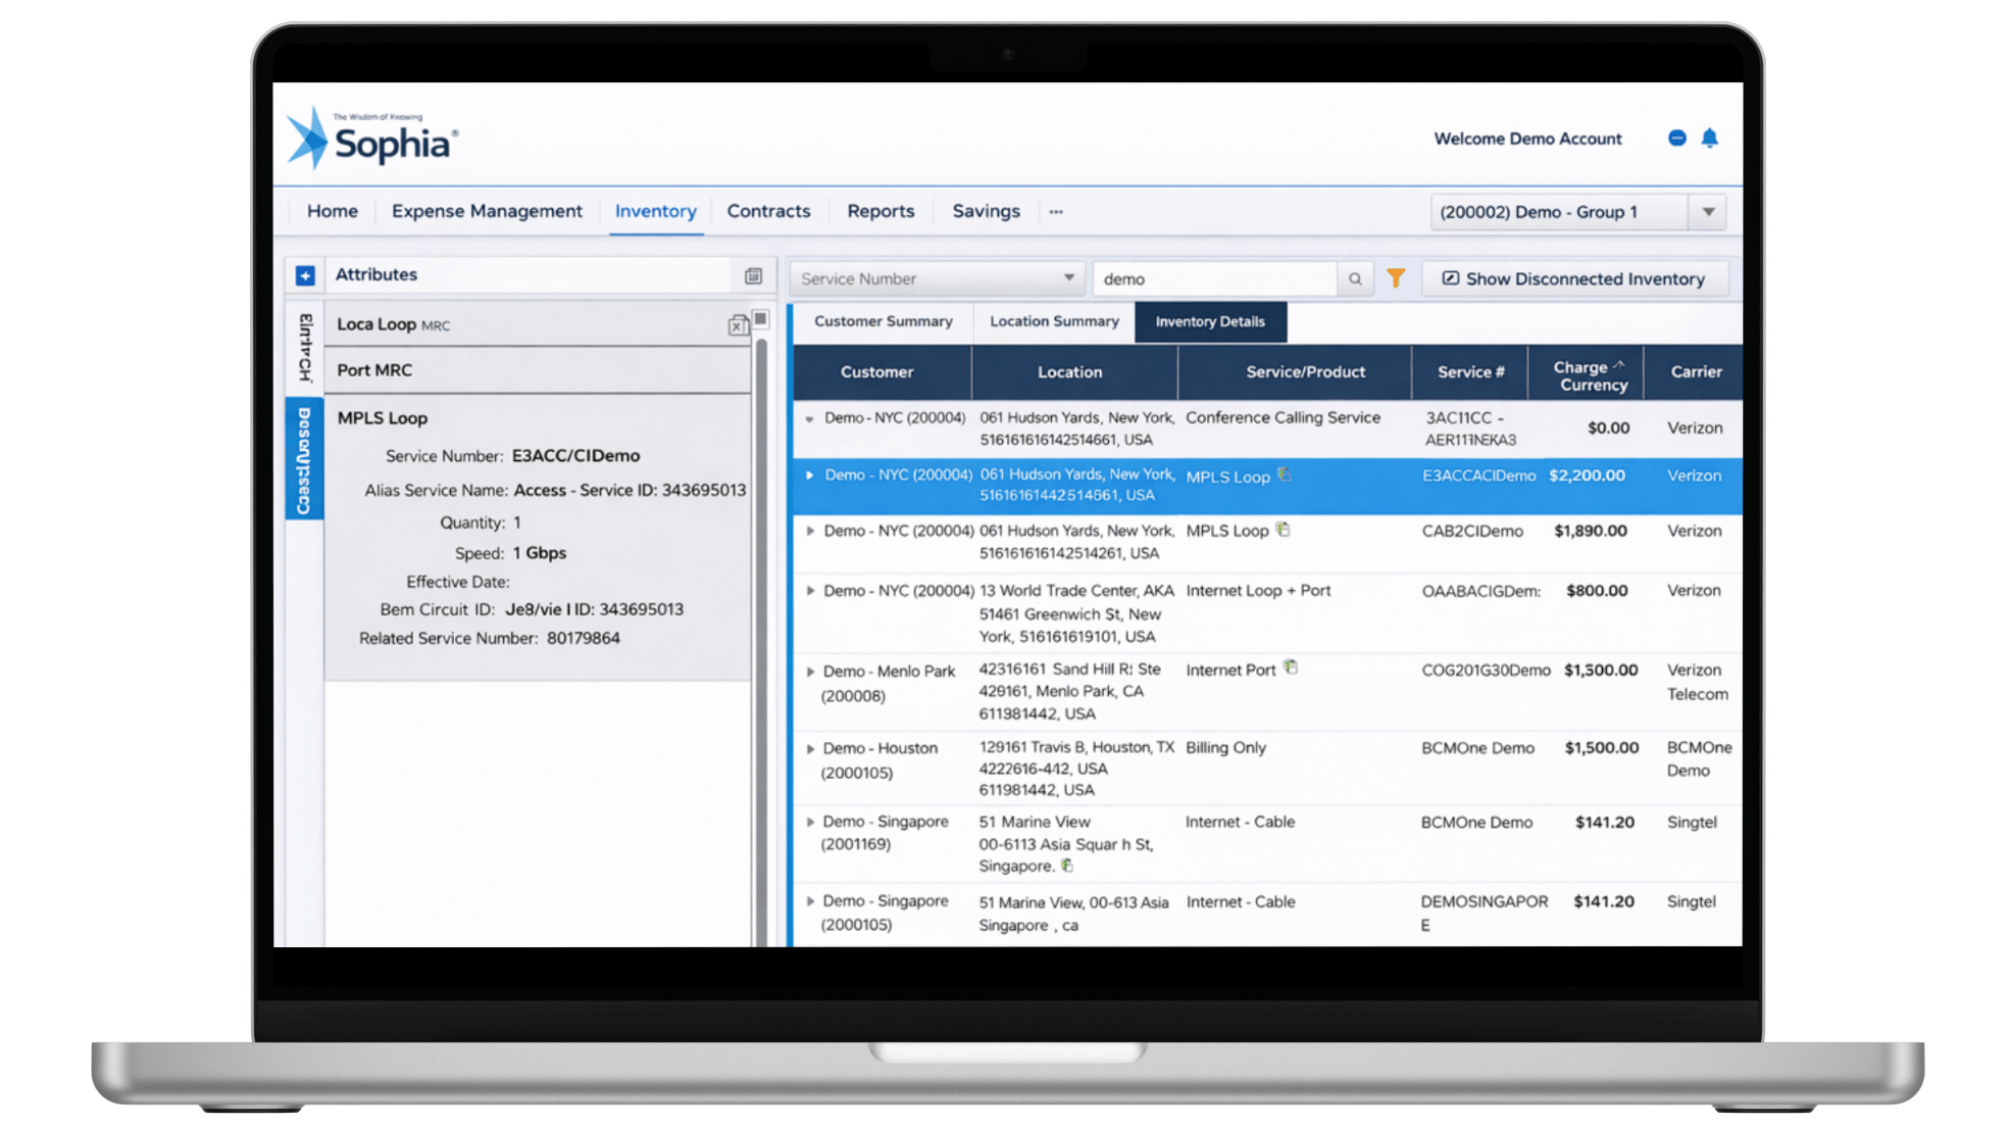
Task: Switch to the Location Summary tab
Action: pos(1054,321)
